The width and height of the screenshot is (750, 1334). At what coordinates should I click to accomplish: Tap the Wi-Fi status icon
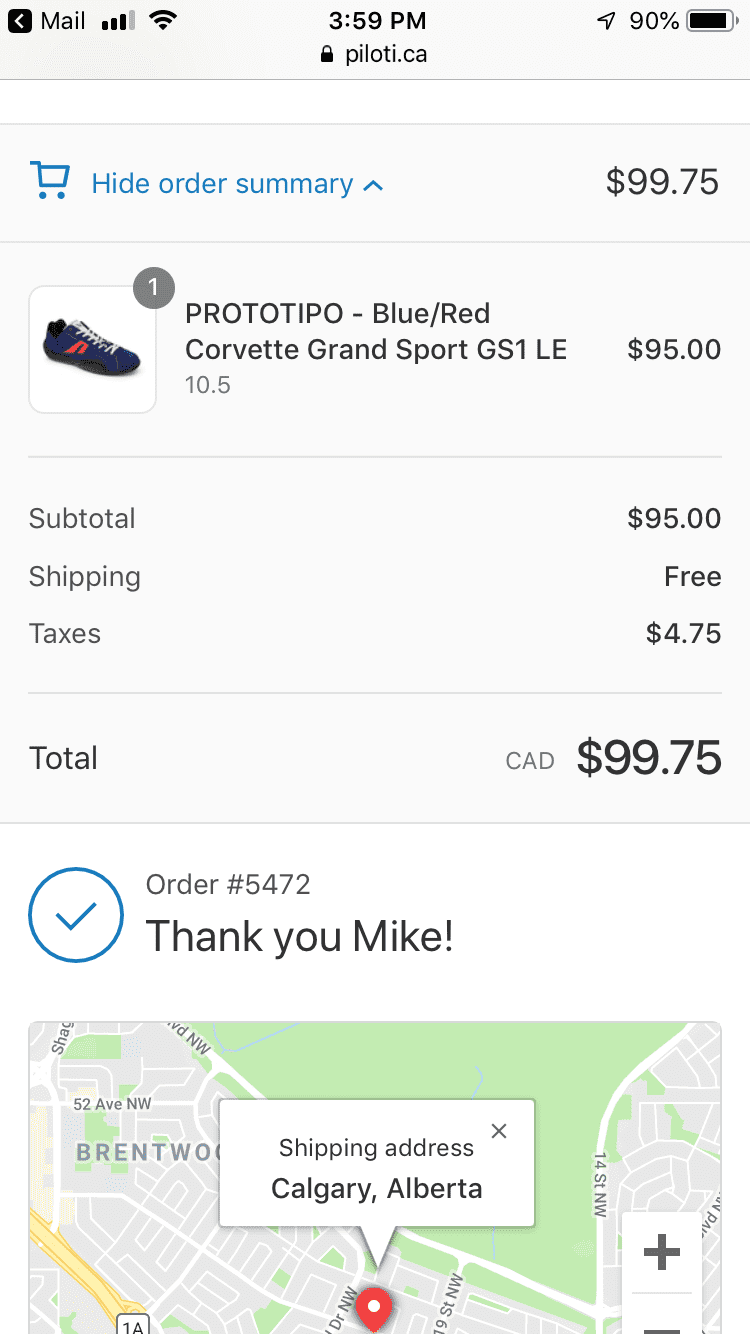(161, 20)
